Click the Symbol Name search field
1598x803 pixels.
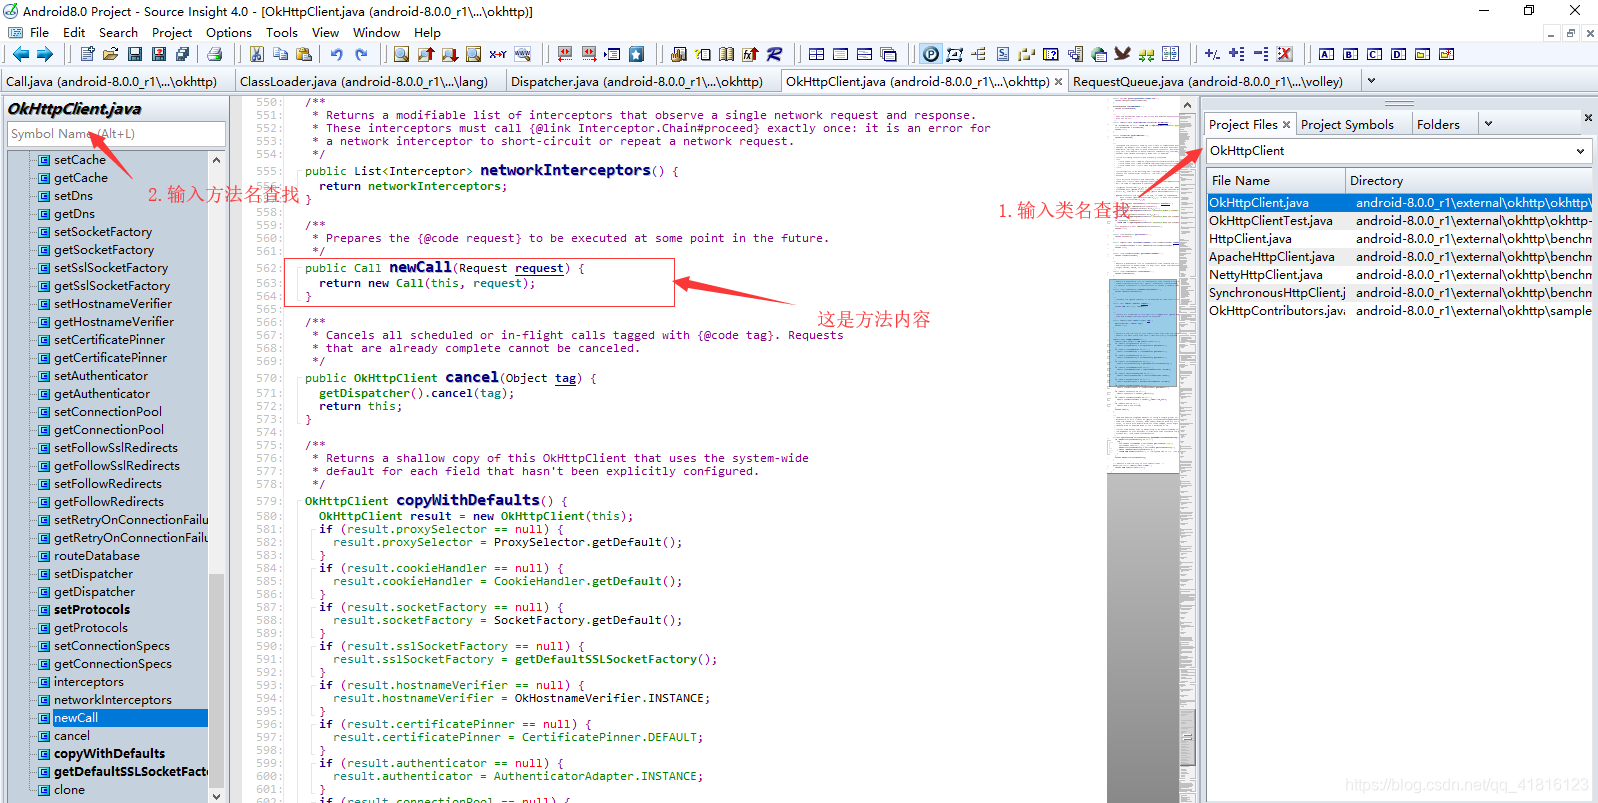pos(117,134)
